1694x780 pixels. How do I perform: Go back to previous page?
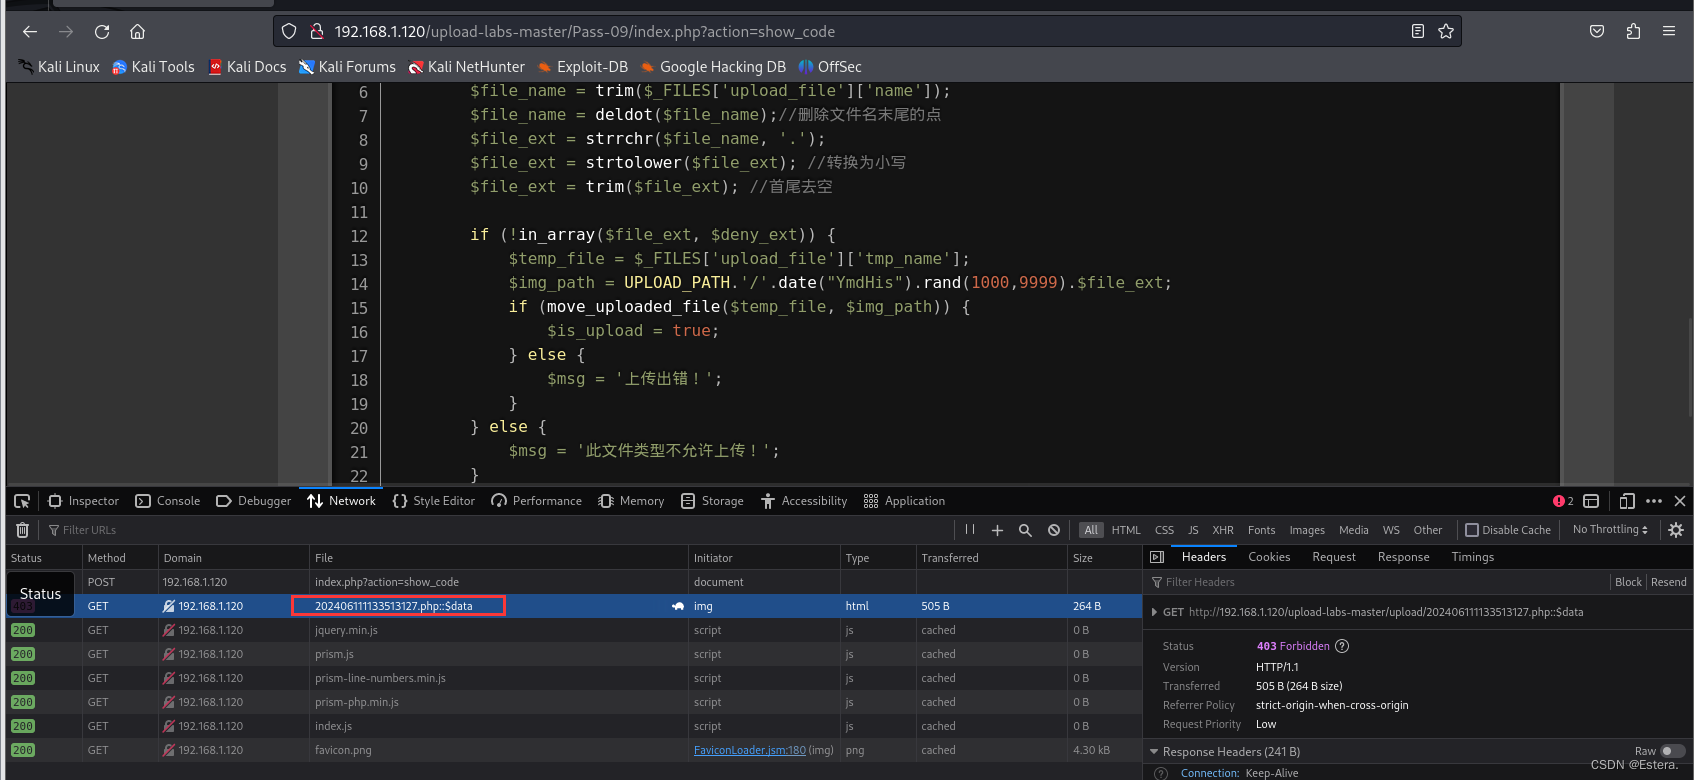30,32
